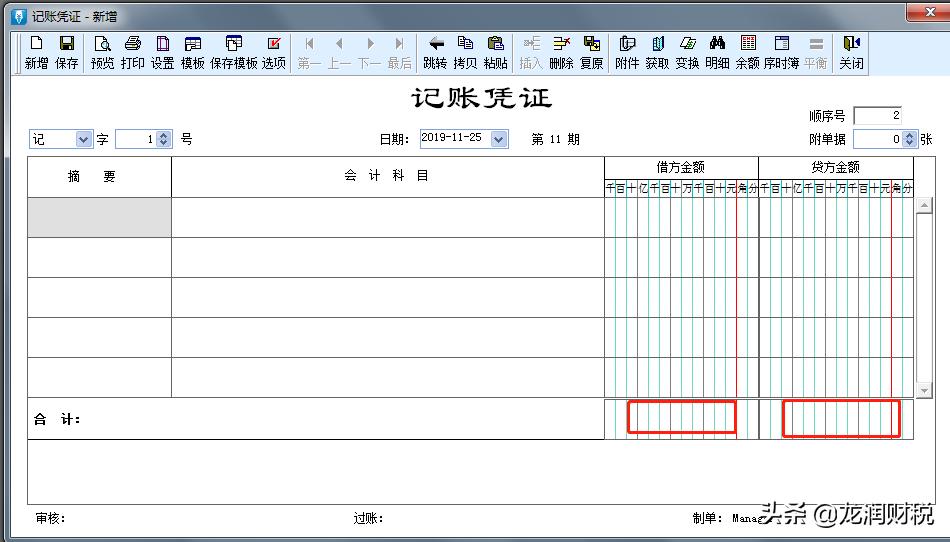Go to 最后 last voucher
The image size is (950, 542).
399,52
